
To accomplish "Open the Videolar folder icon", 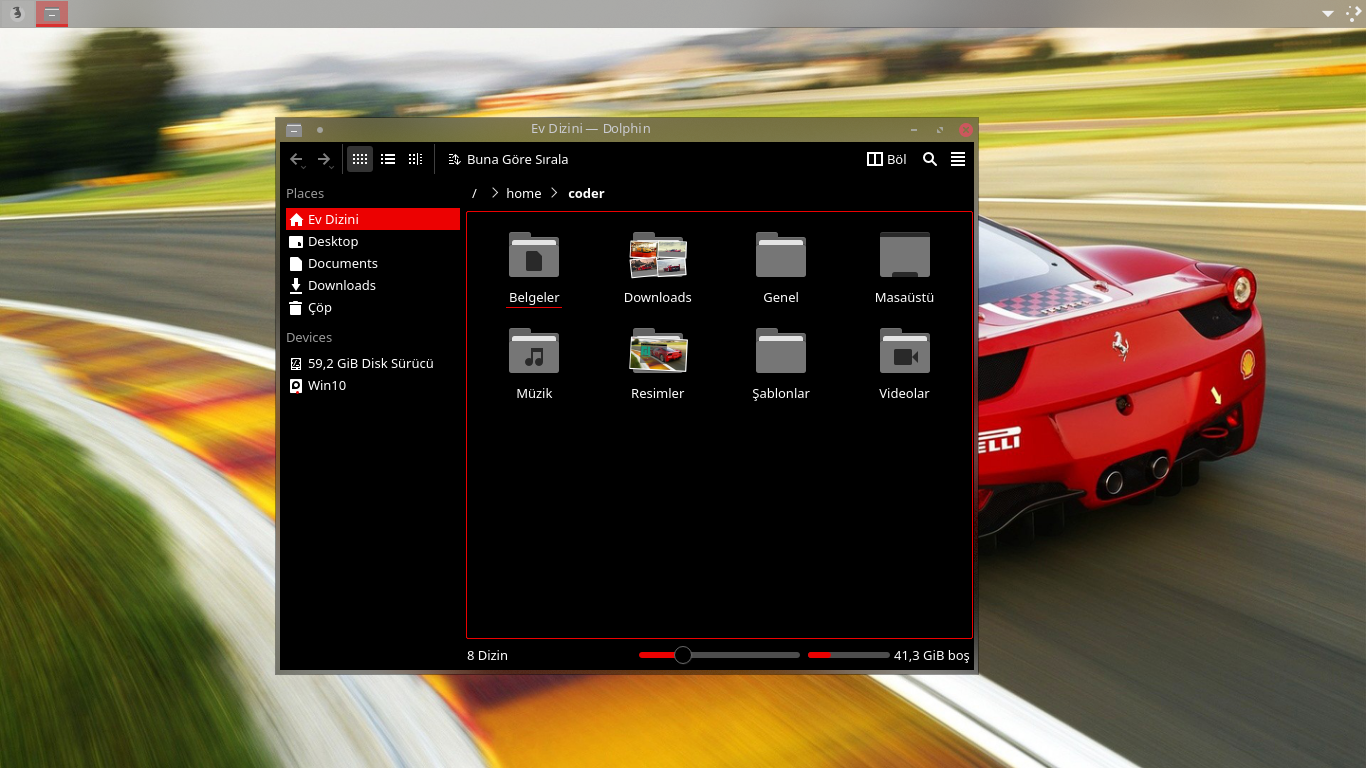I will pos(904,352).
